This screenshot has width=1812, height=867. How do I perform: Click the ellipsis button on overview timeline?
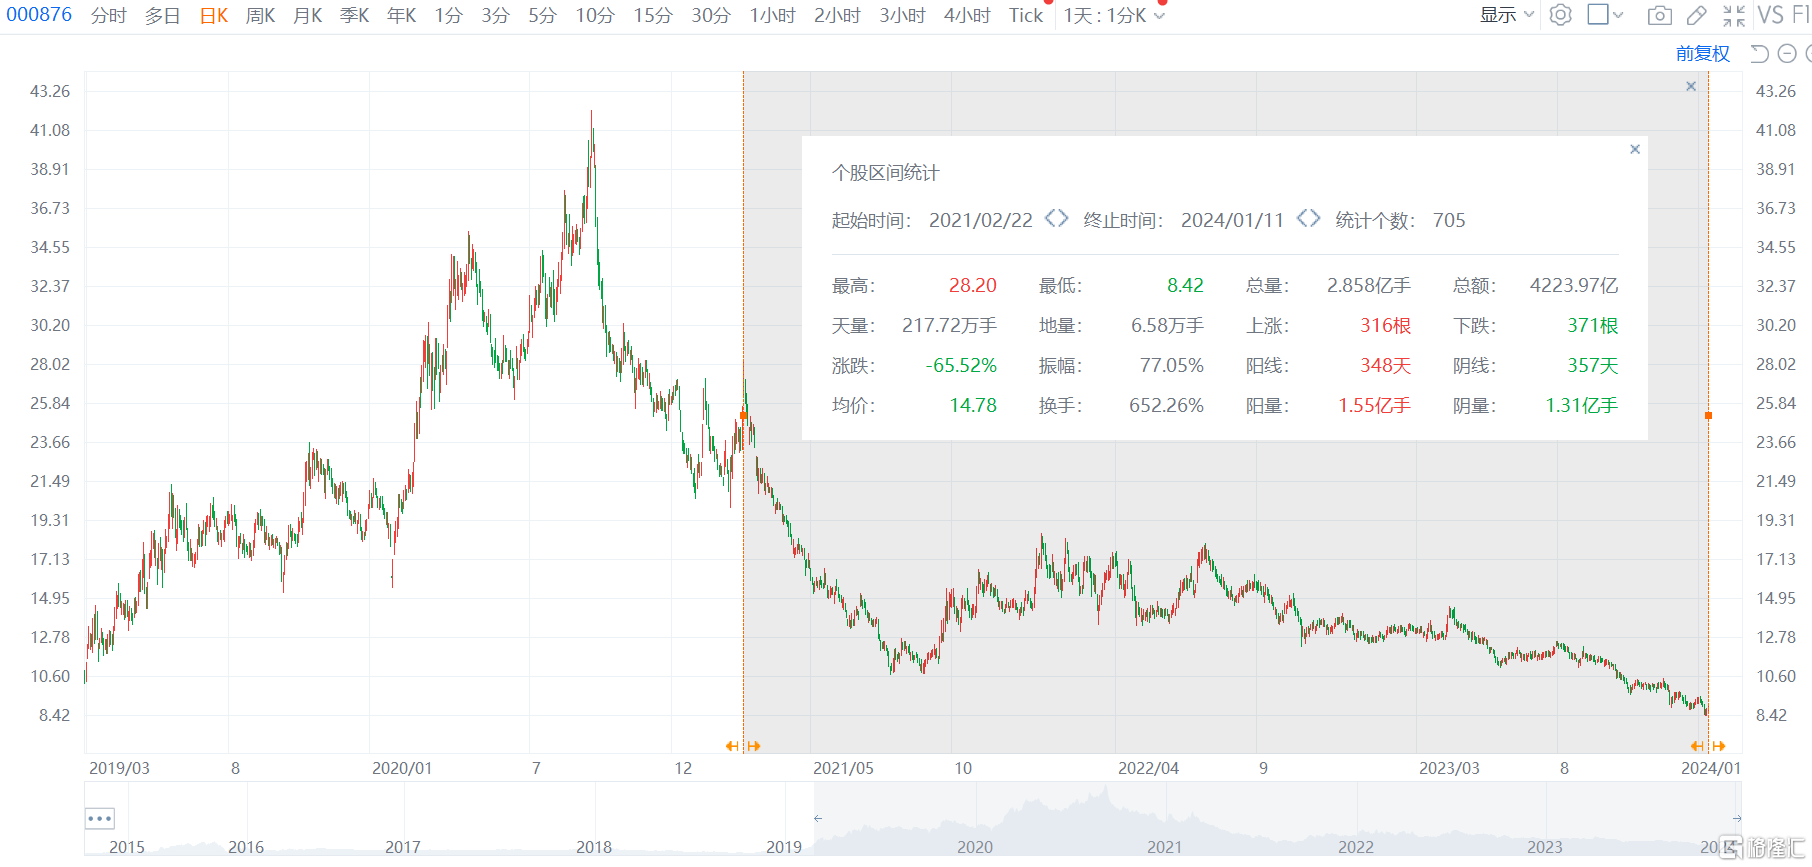tap(100, 818)
